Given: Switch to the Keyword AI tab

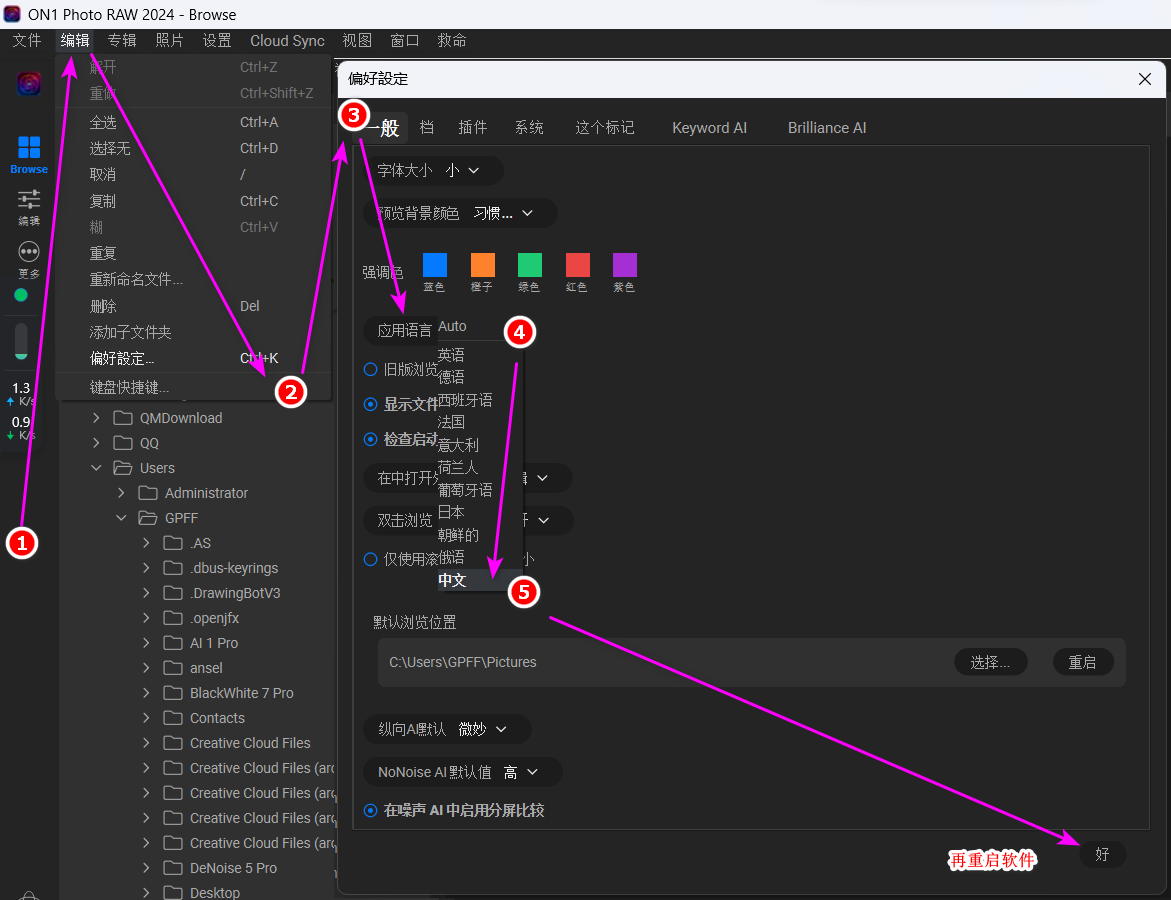Looking at the screenshot, I should click(x=709, y=128).
